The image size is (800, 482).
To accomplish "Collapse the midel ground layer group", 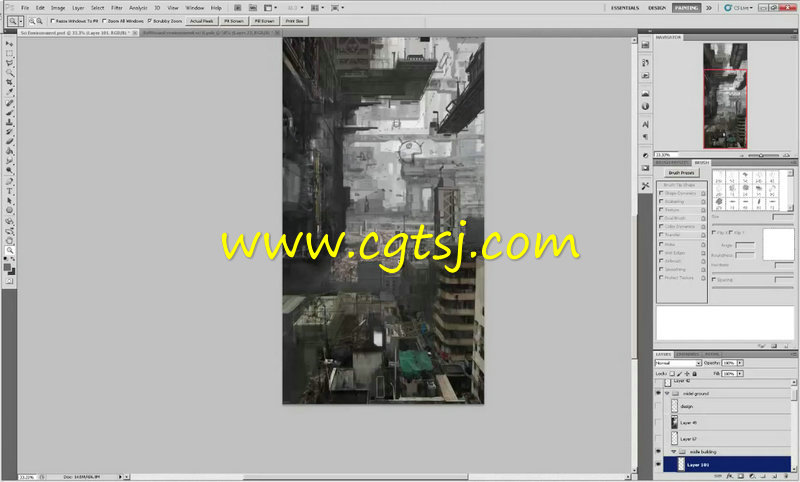I will click(667, 394).
